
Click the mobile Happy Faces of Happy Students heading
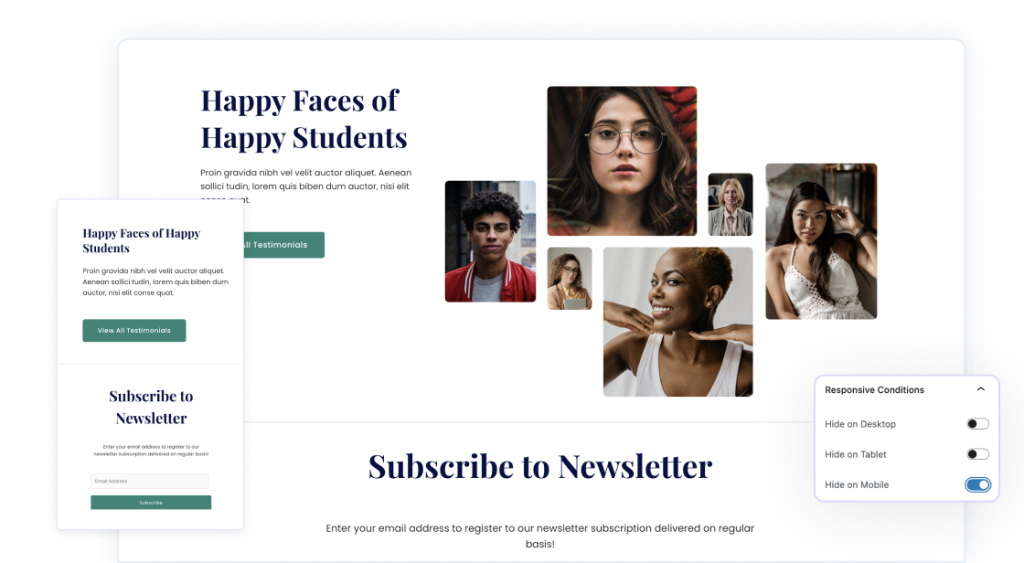[141, 240]
